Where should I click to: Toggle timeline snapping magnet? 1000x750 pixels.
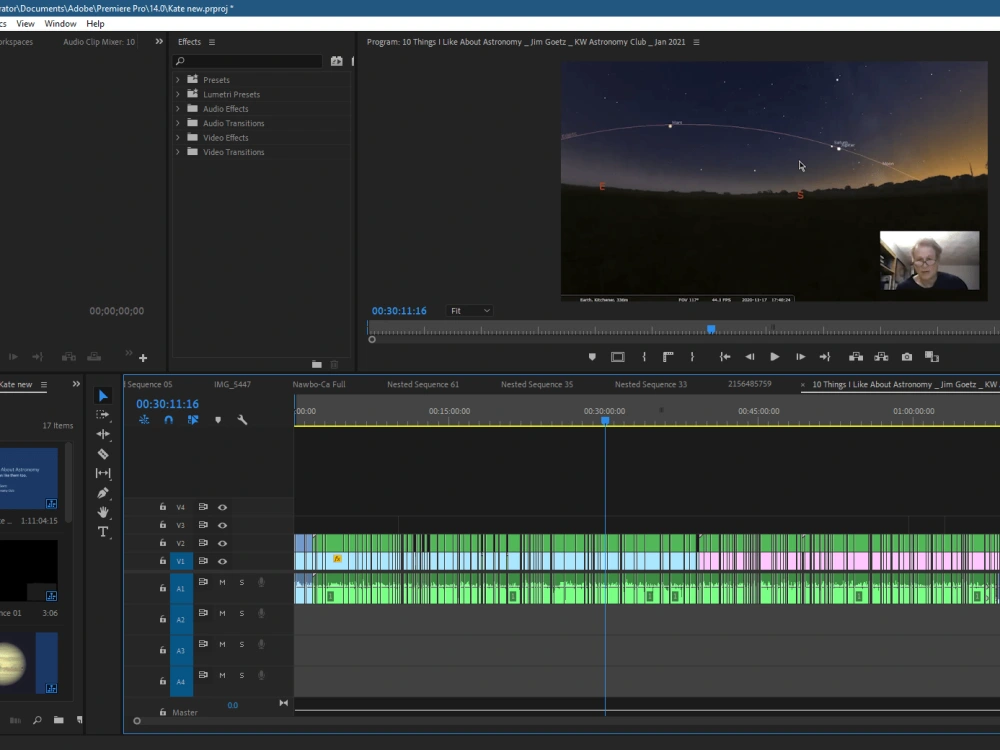coord(168,420)
